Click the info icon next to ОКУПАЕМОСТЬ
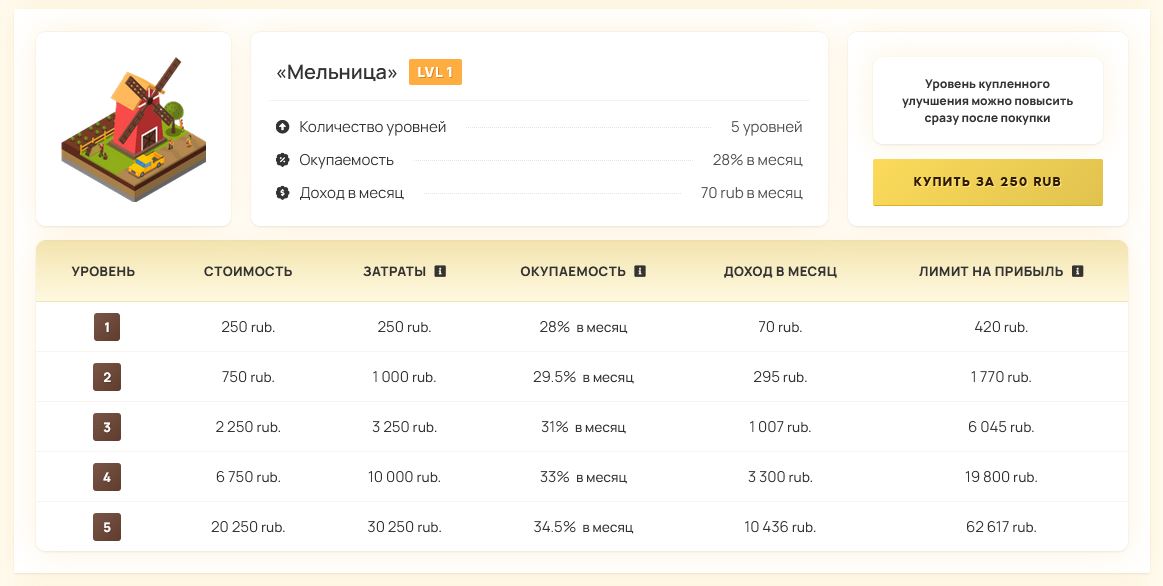The height and width of the screenshot is (586, 1163). (640, 271)
